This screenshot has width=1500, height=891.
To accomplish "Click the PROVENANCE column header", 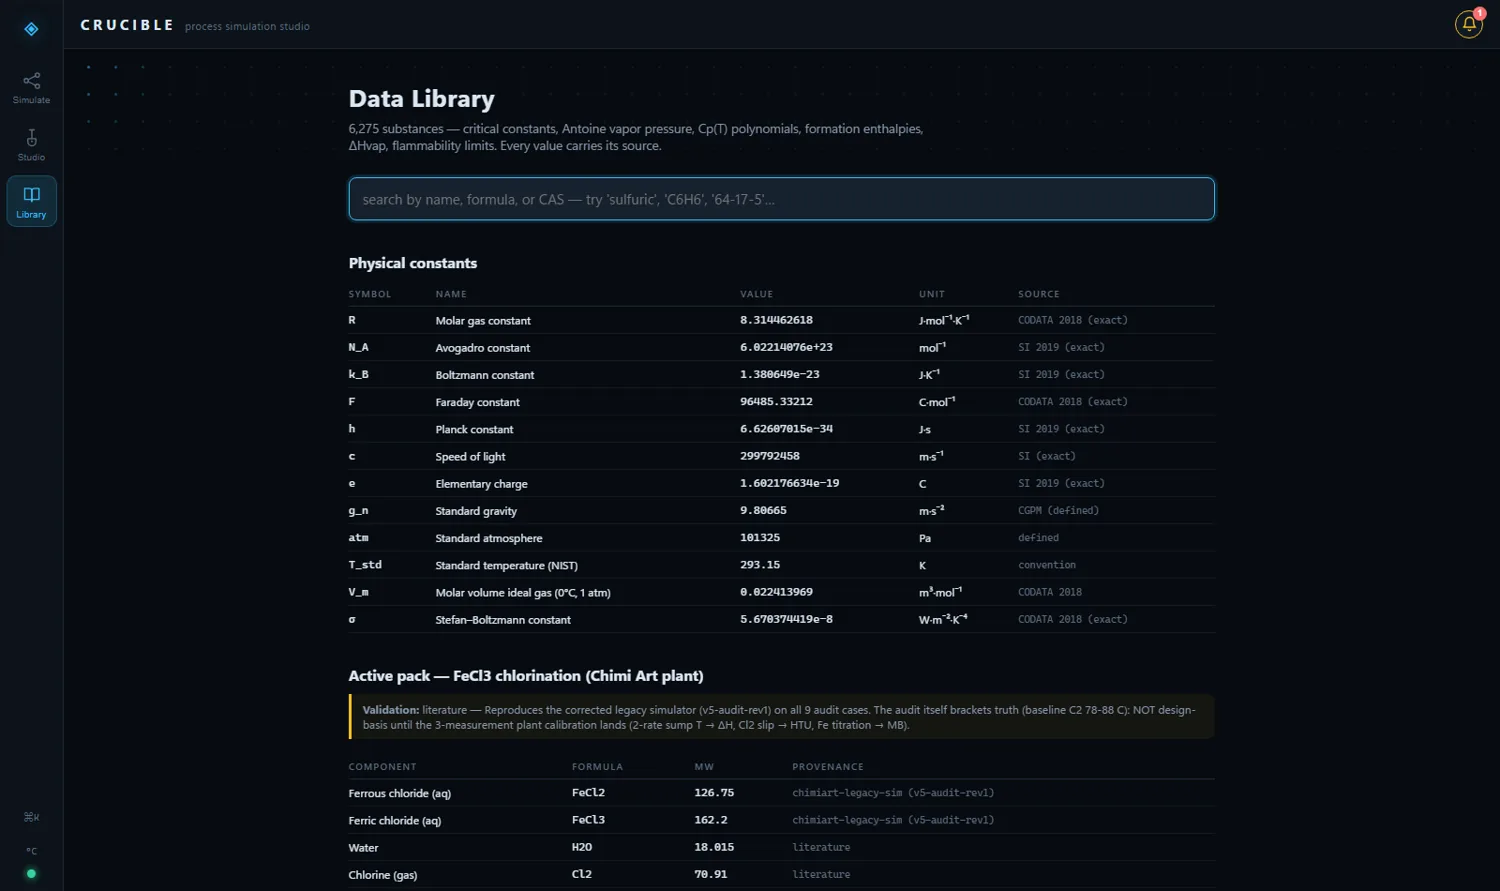I will click(x=827, y=767).
